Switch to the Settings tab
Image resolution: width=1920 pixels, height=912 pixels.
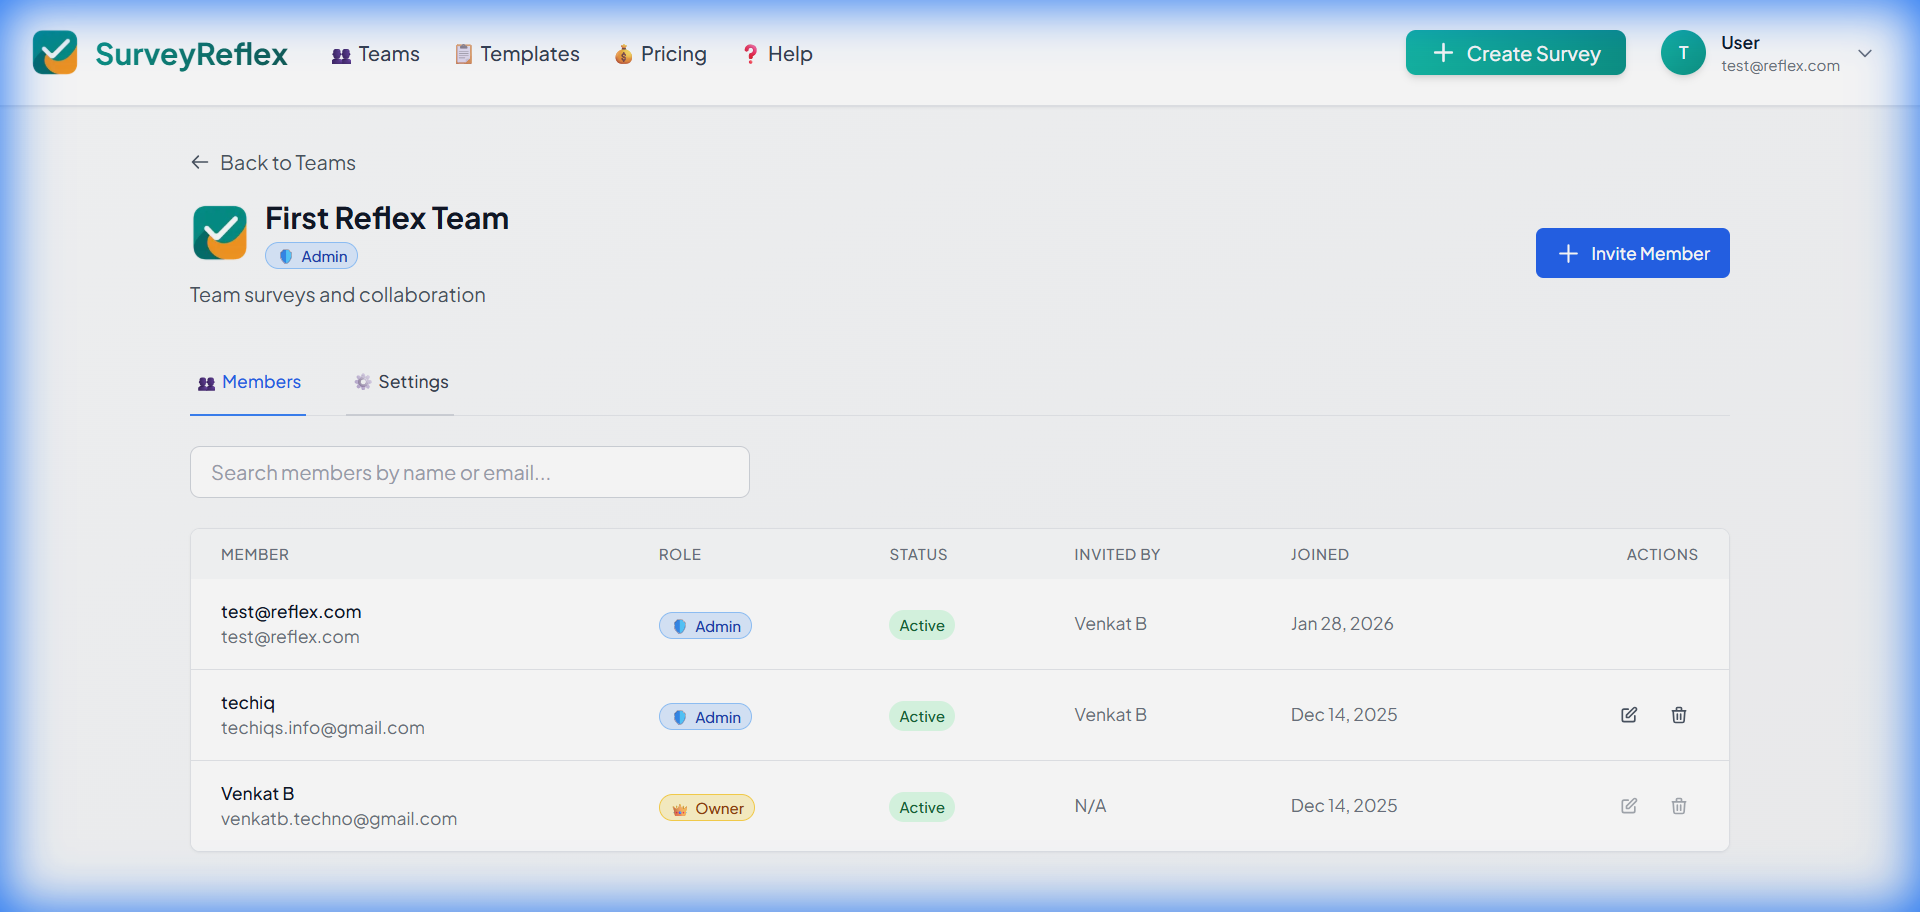click(x=401, y=382)
